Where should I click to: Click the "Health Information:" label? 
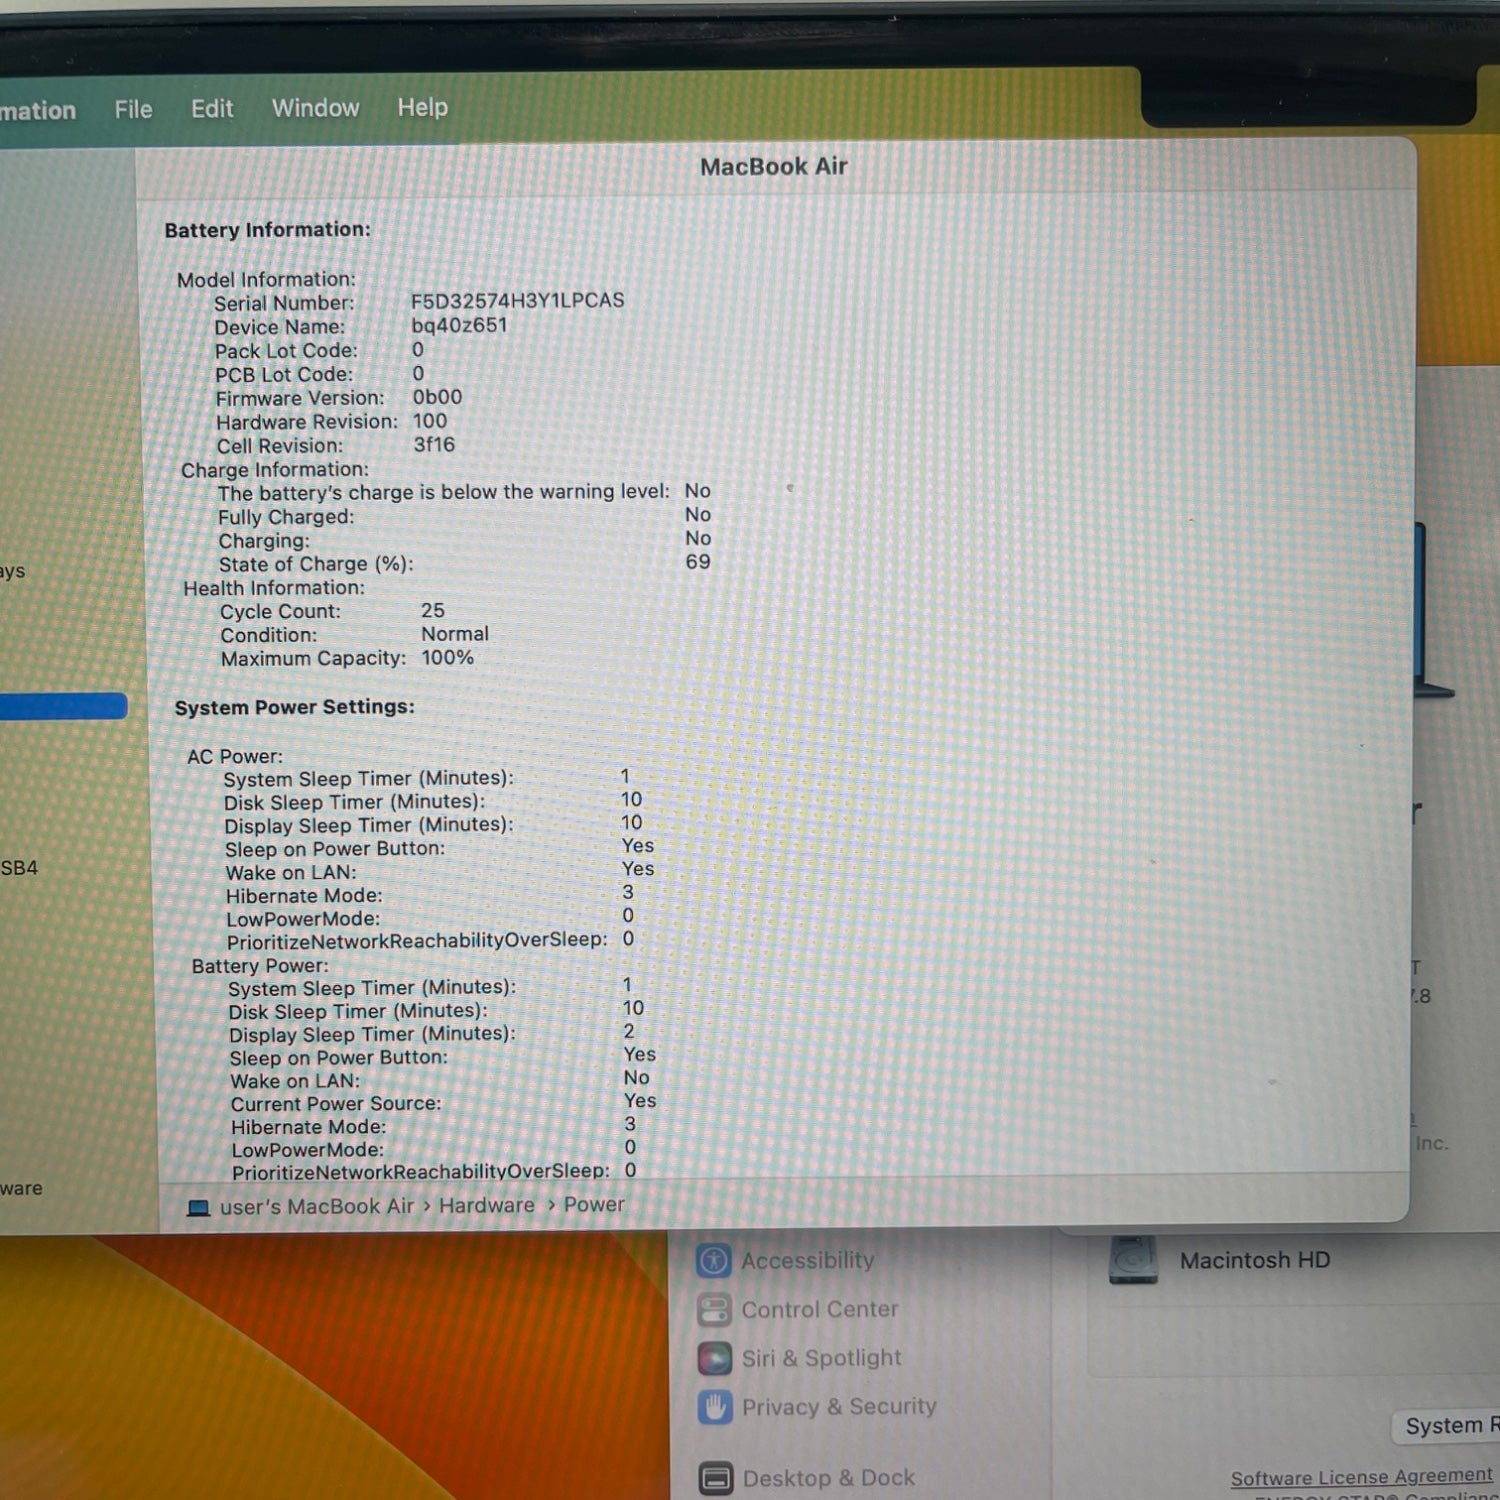(x=274, y=588)
